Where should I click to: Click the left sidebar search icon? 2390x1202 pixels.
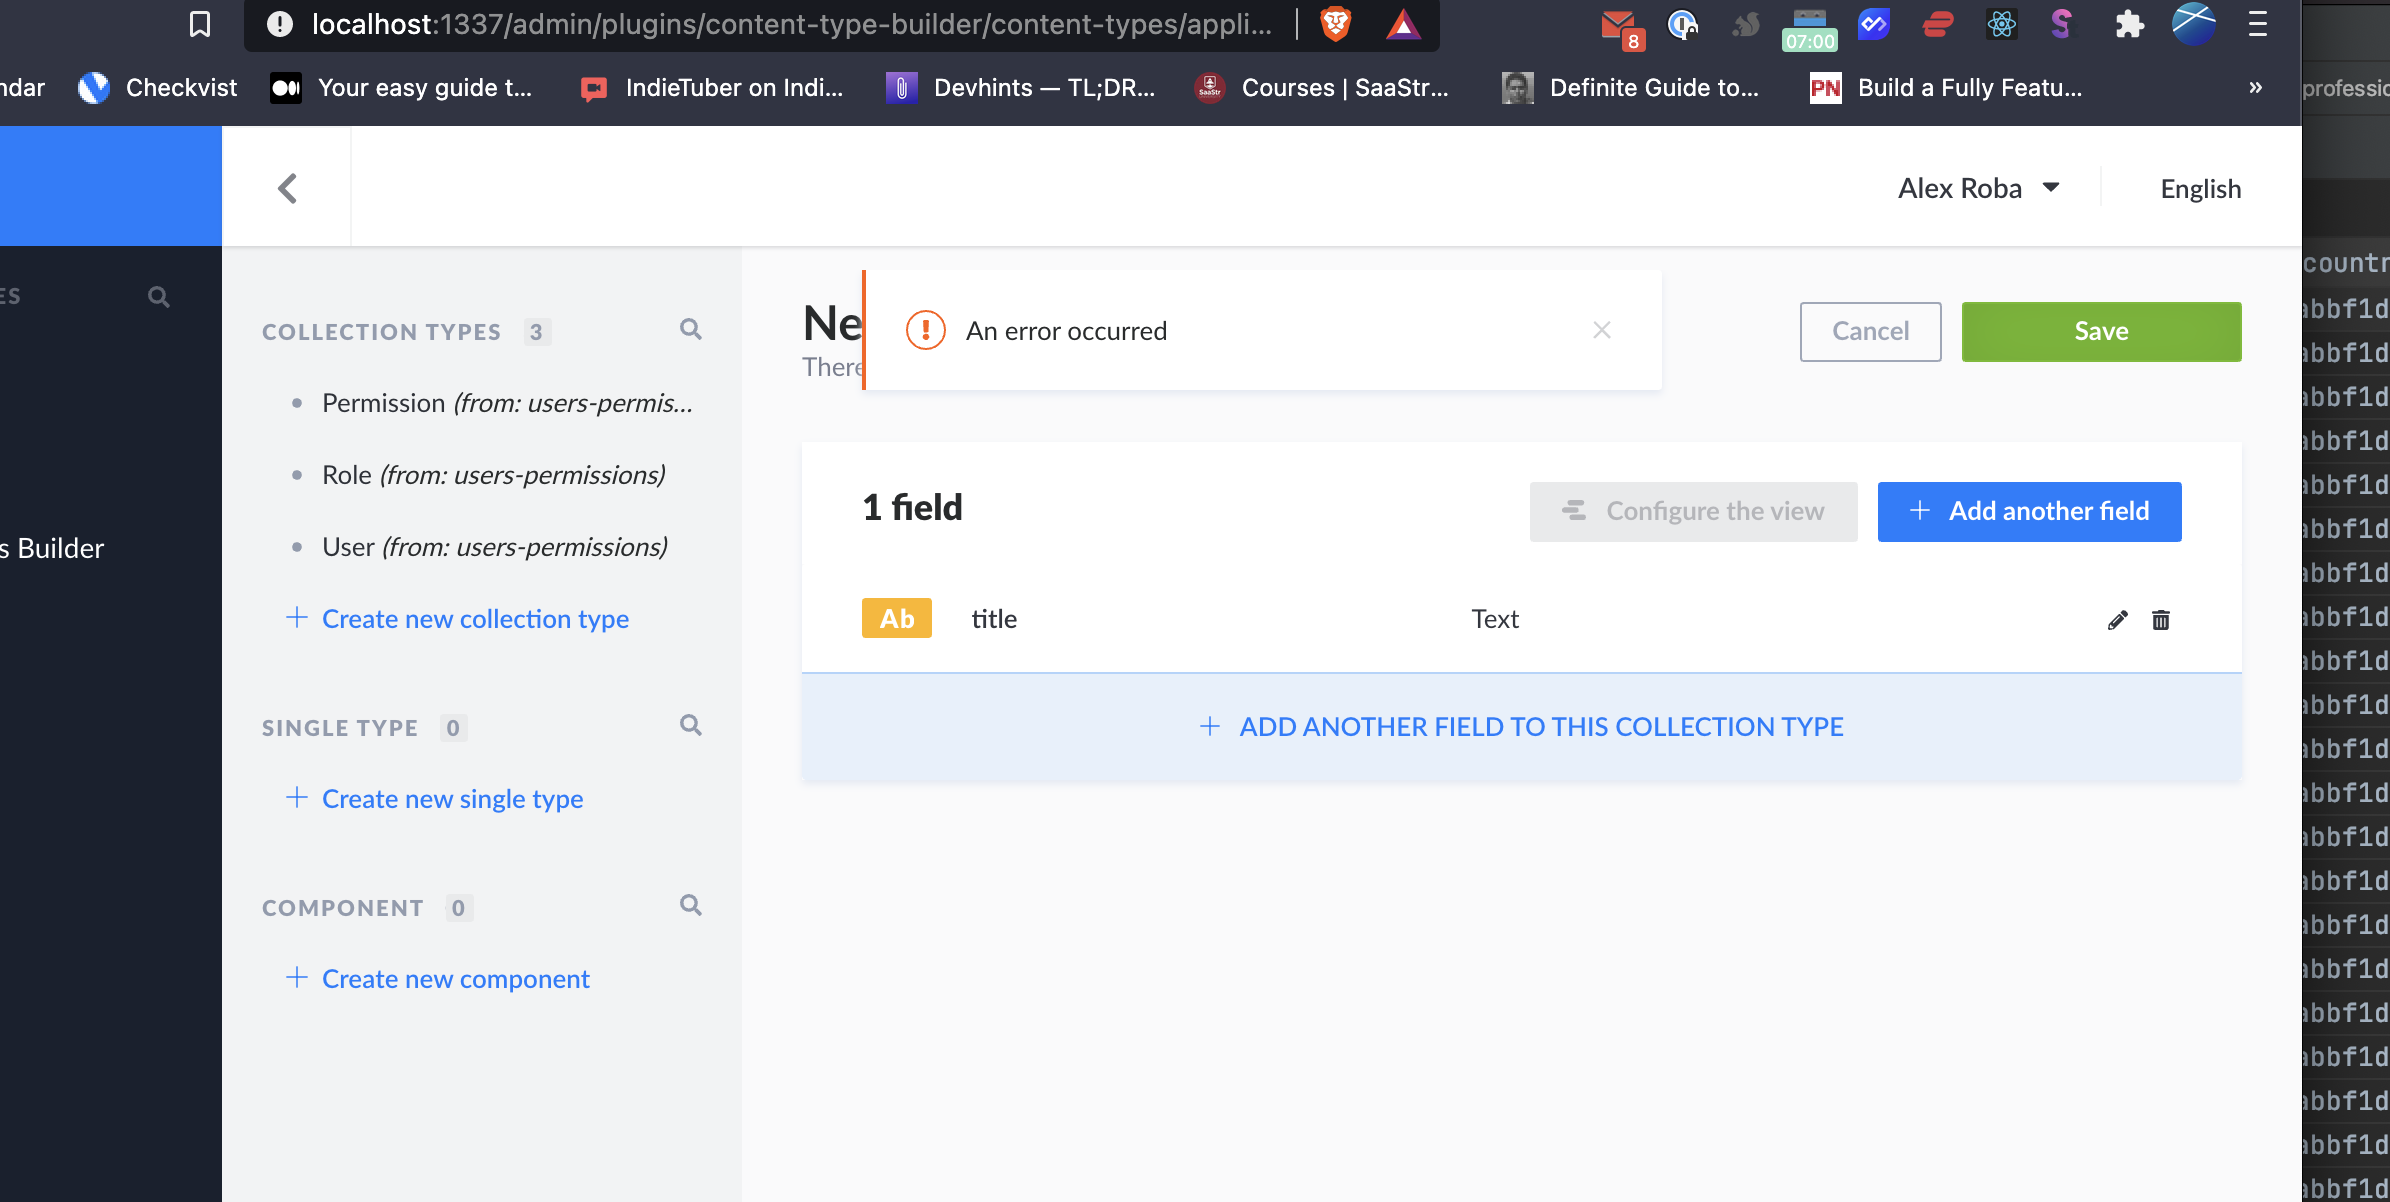click(x=158, y=297)
